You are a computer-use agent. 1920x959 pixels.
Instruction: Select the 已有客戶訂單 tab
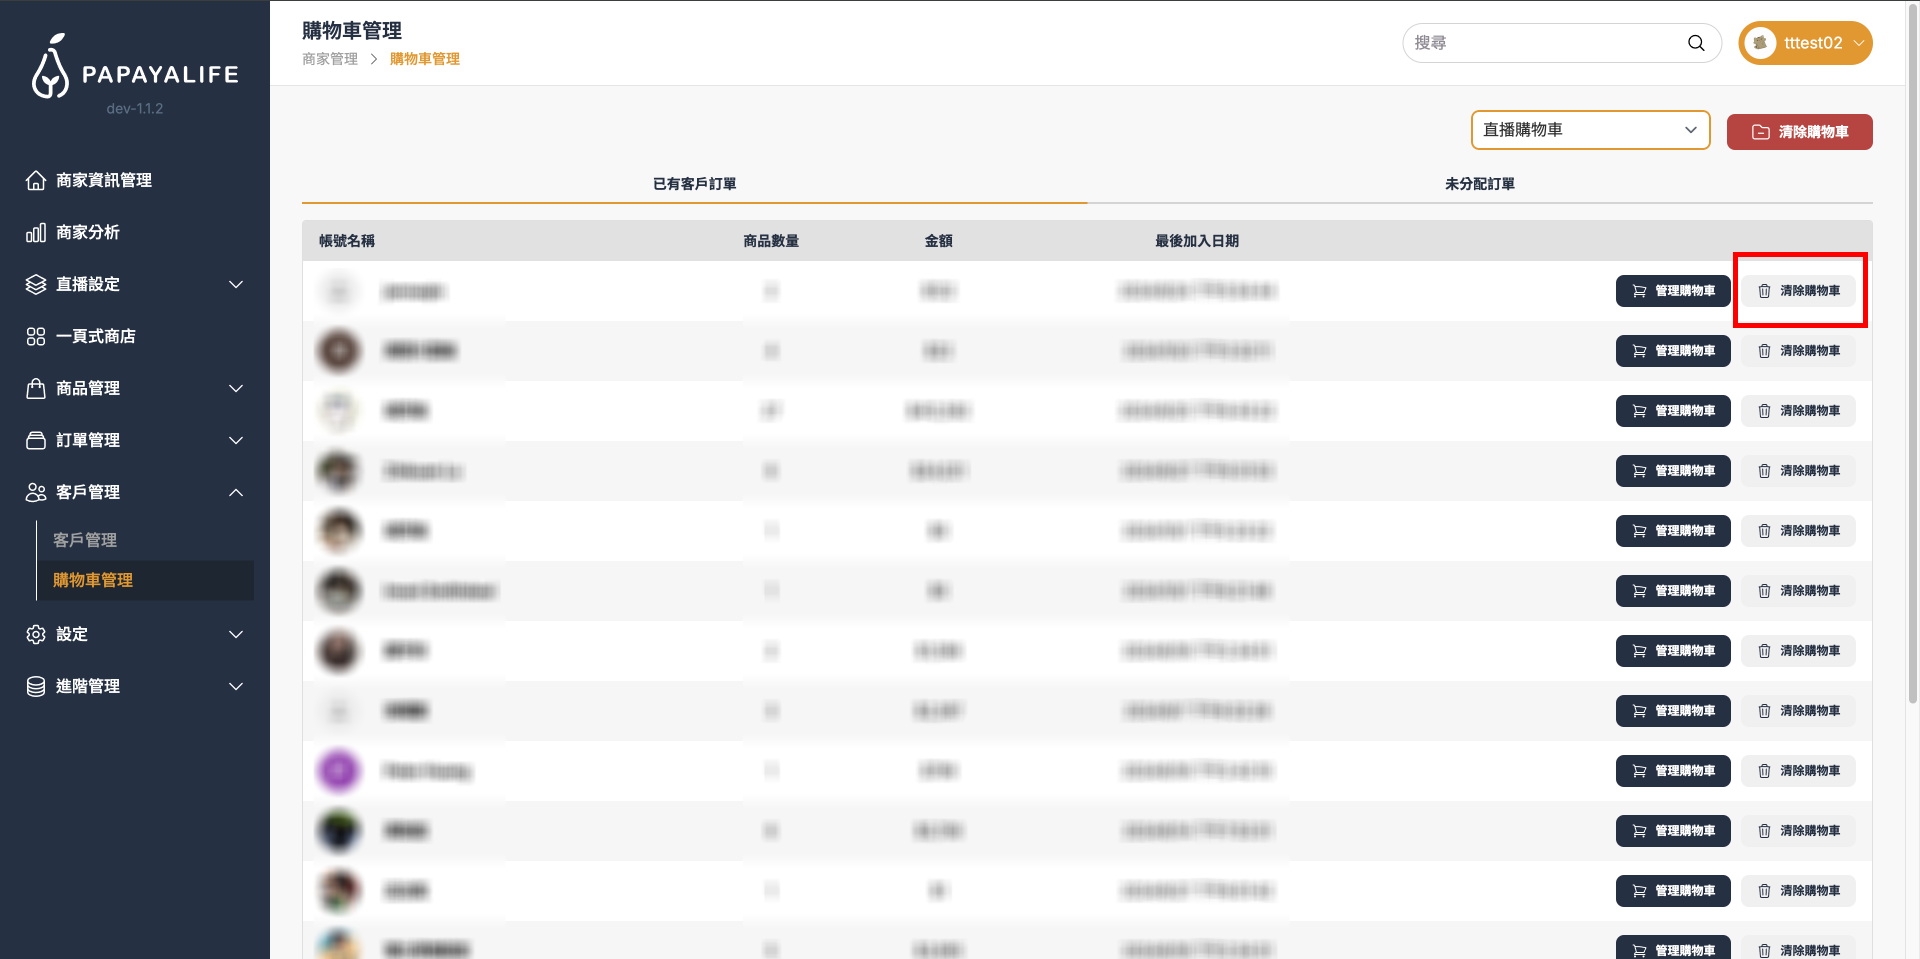pos(694,184)
